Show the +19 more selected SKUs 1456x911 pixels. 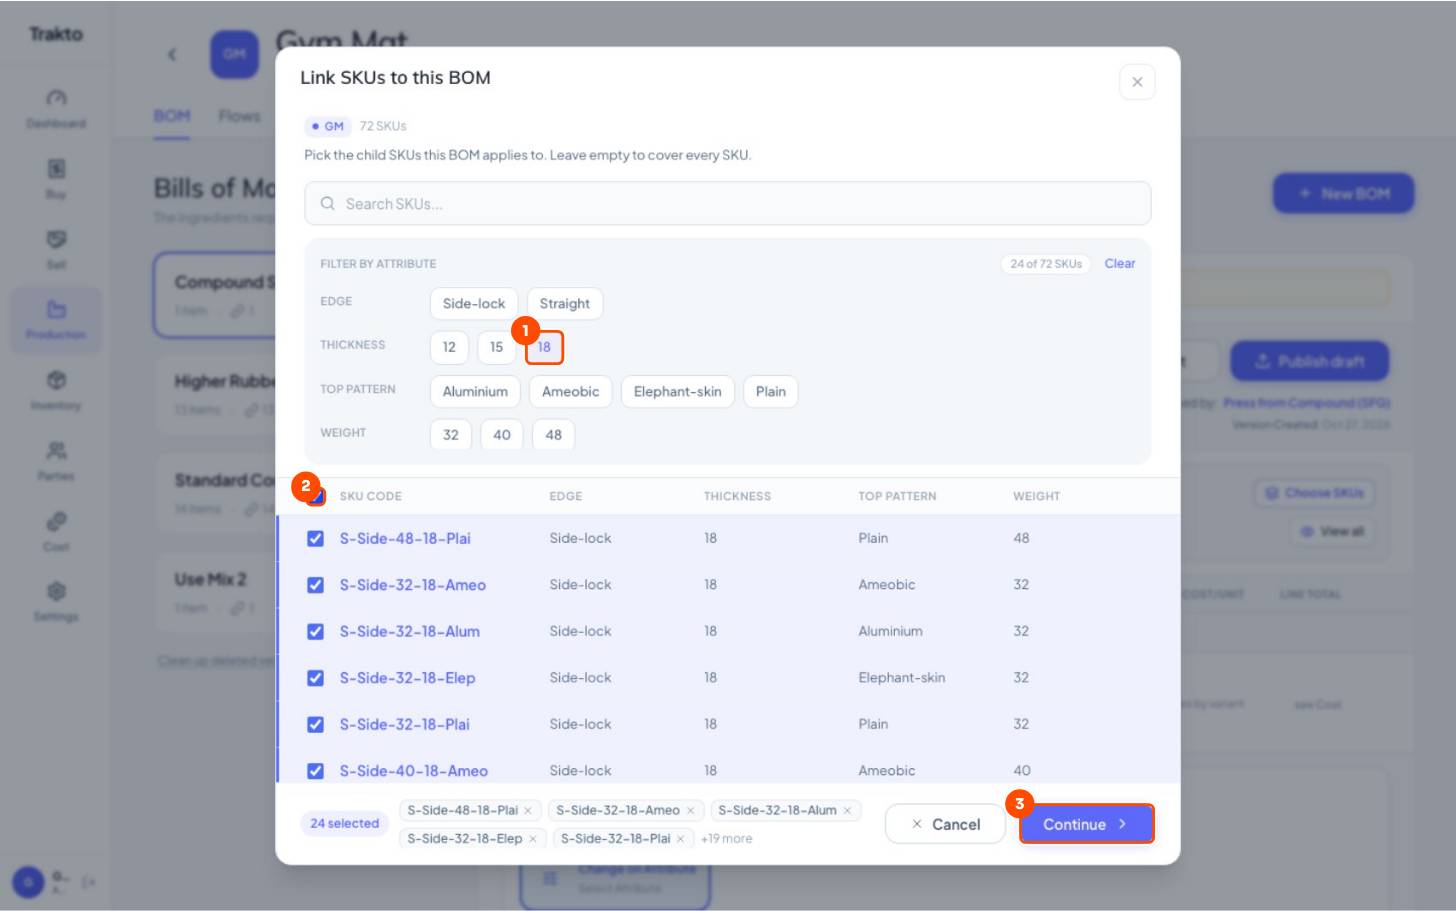(x=727, y=839)
